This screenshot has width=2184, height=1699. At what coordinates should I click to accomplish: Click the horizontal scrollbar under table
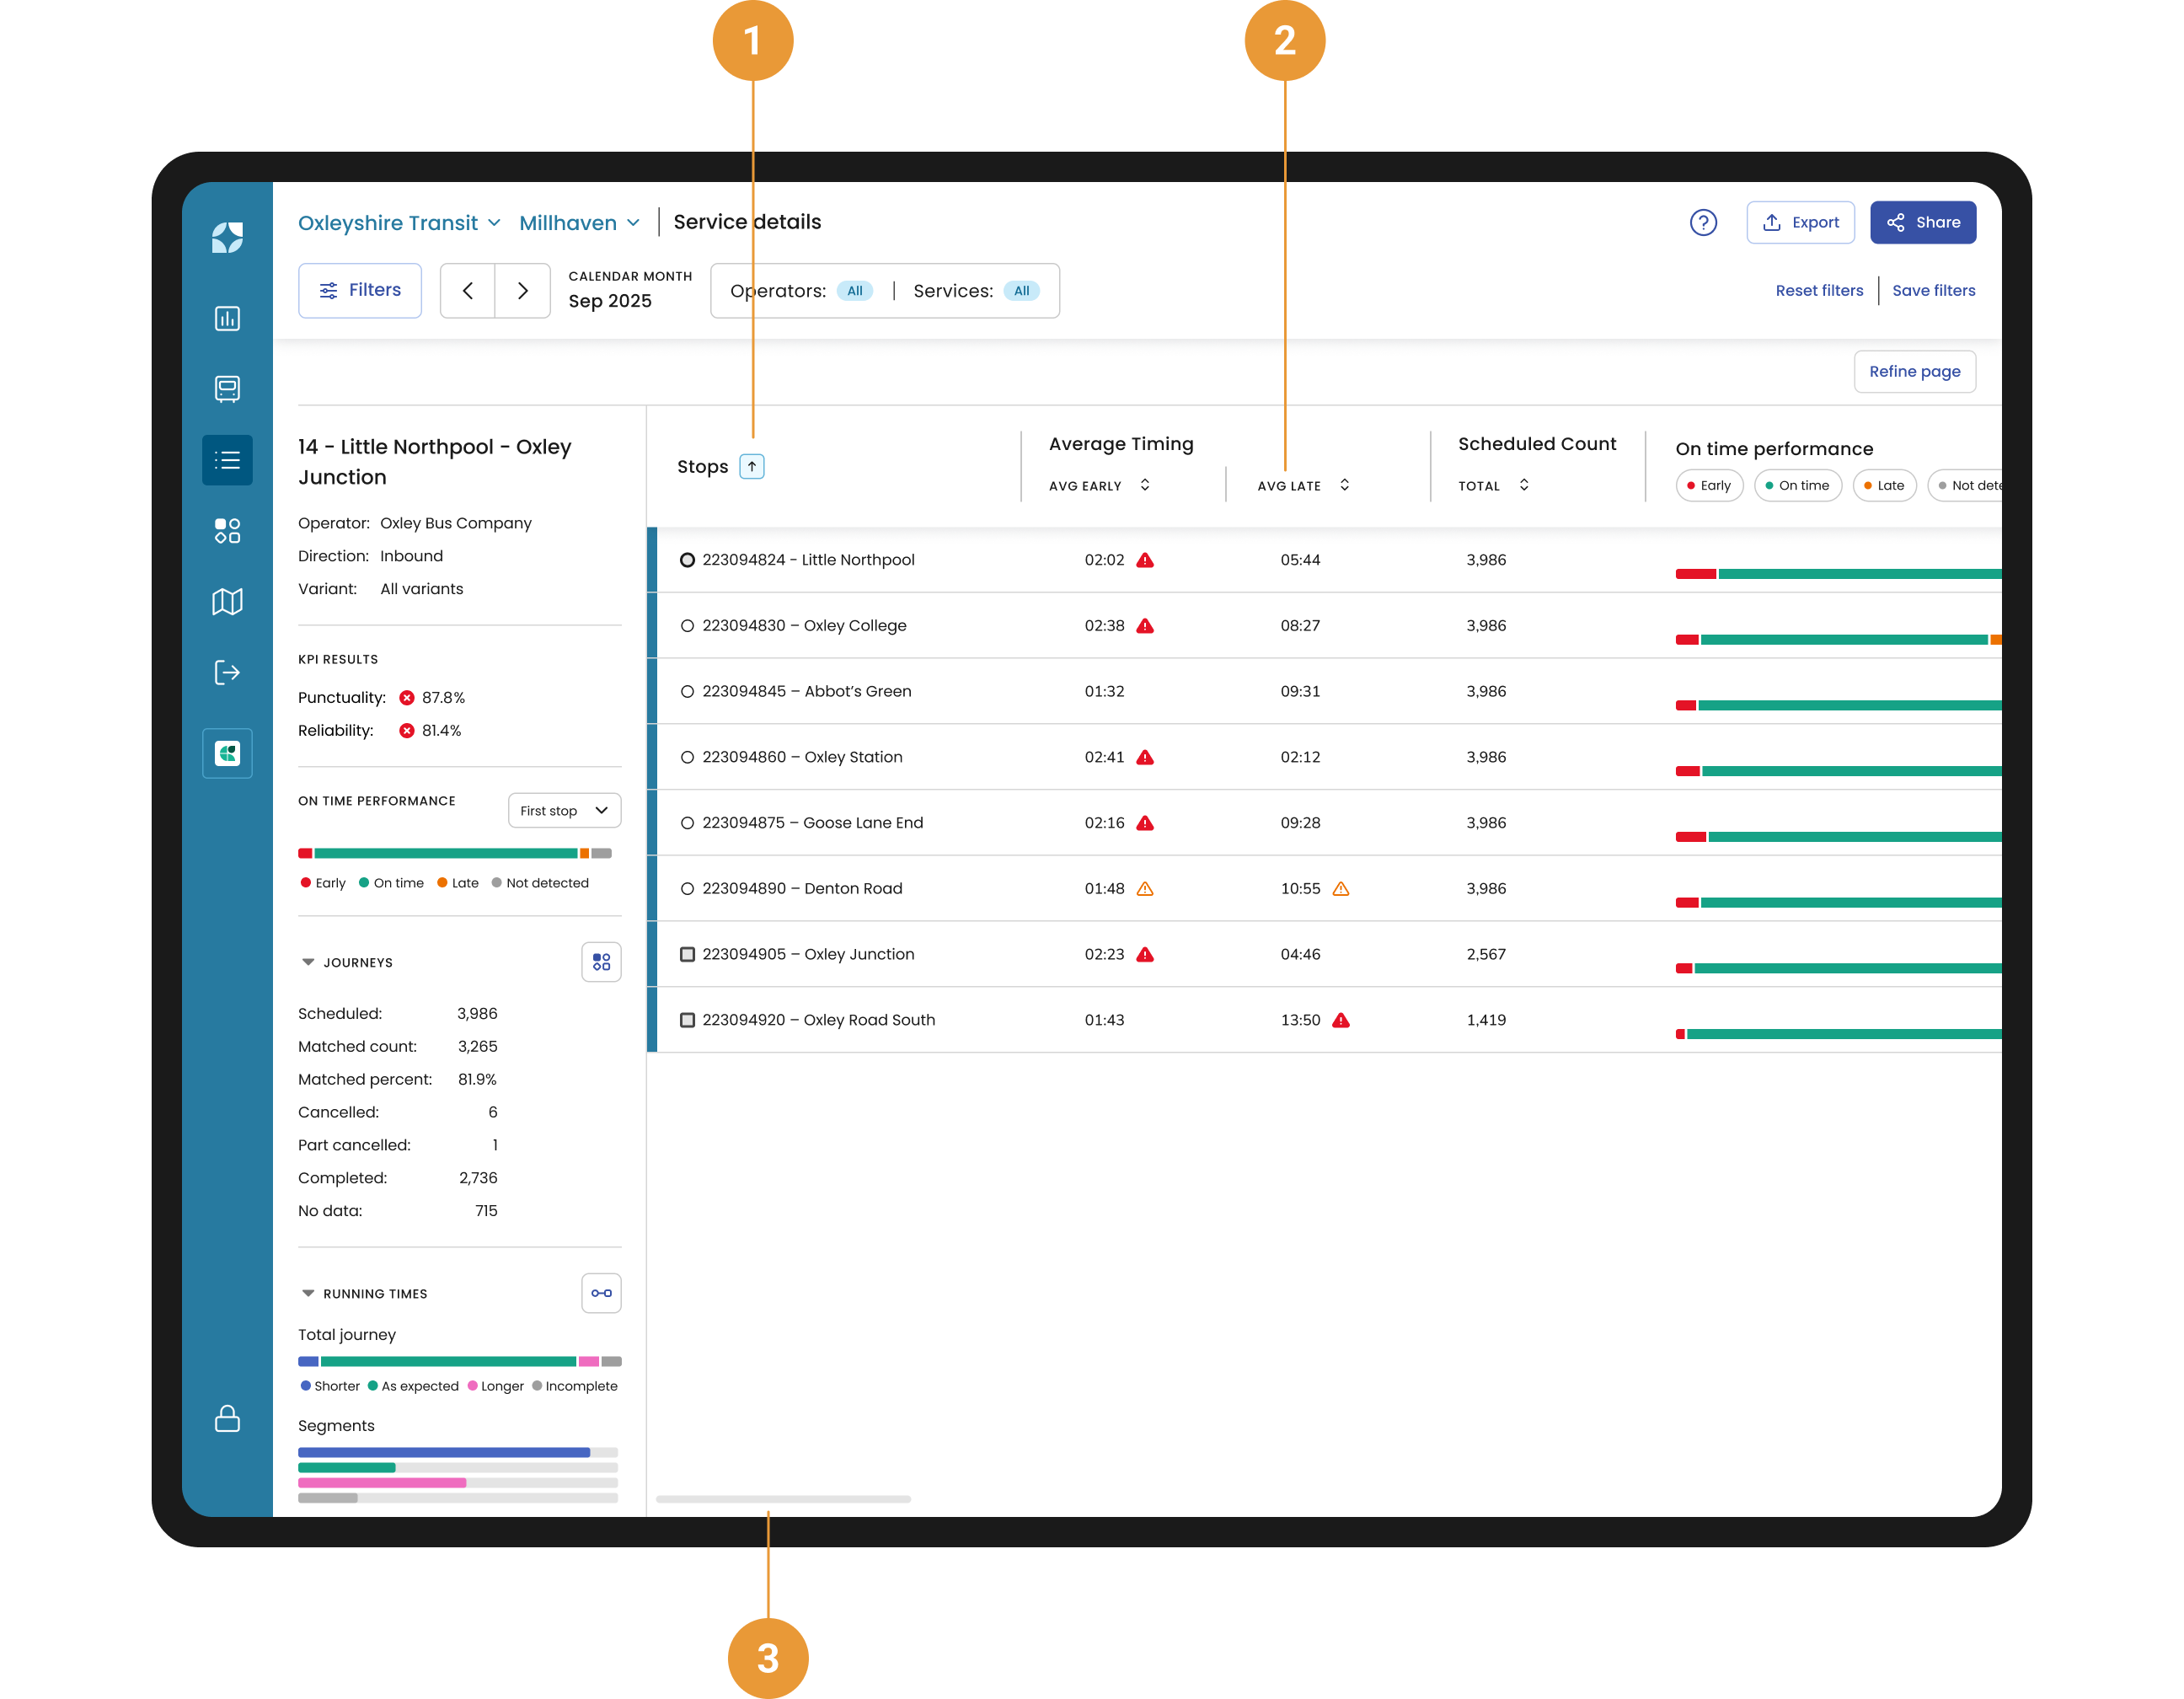(x=783, y=1499)
